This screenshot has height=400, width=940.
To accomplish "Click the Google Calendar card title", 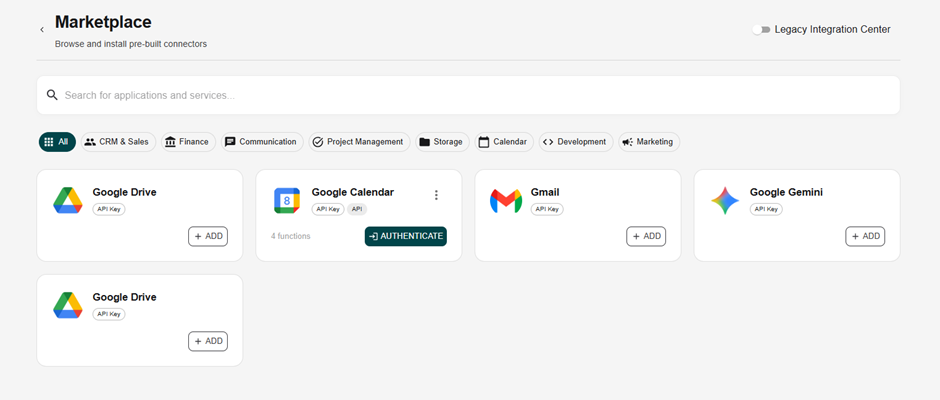I will pos(352,193).
